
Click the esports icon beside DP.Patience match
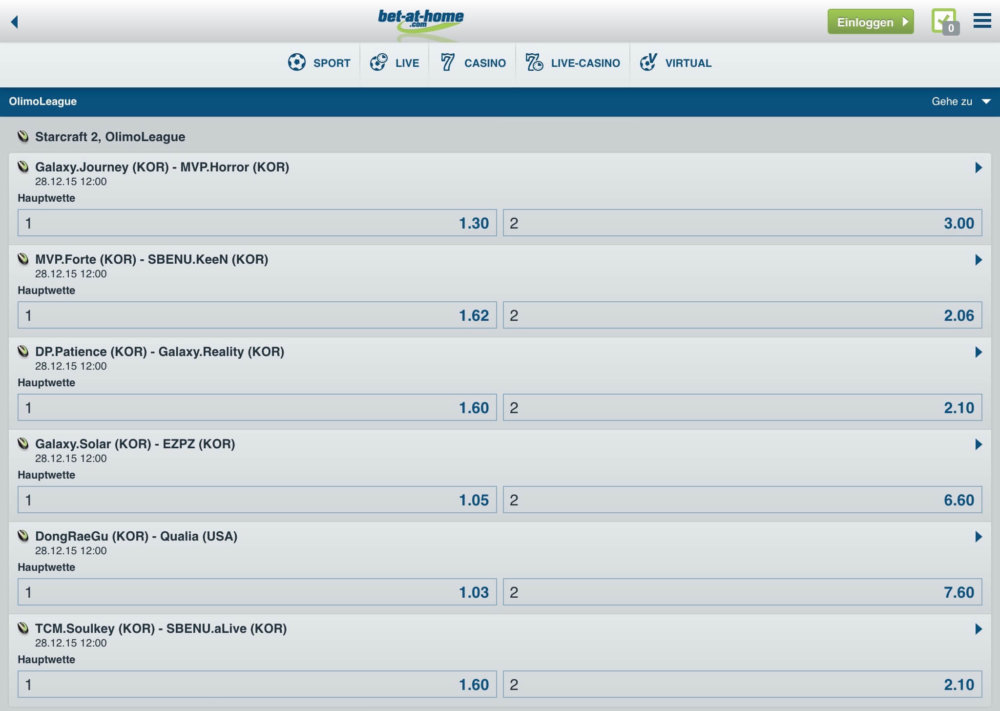23,351
